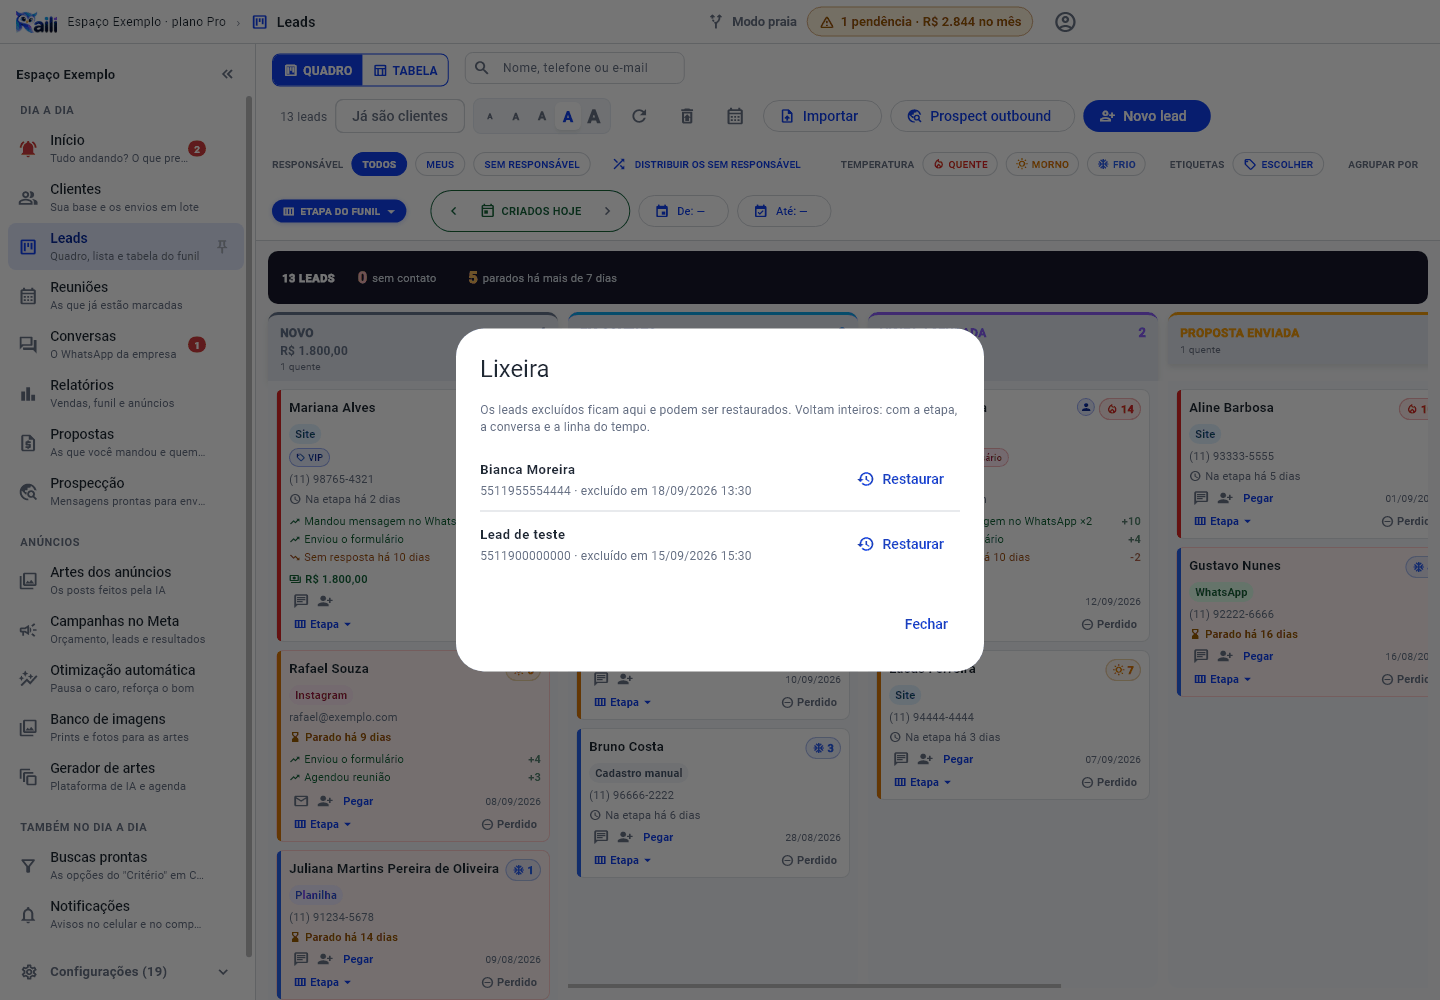The image size is (1440, 1000).
Task: Open the ETAPA DO FUNIL dropdown
Action: [x=339, y=211]
